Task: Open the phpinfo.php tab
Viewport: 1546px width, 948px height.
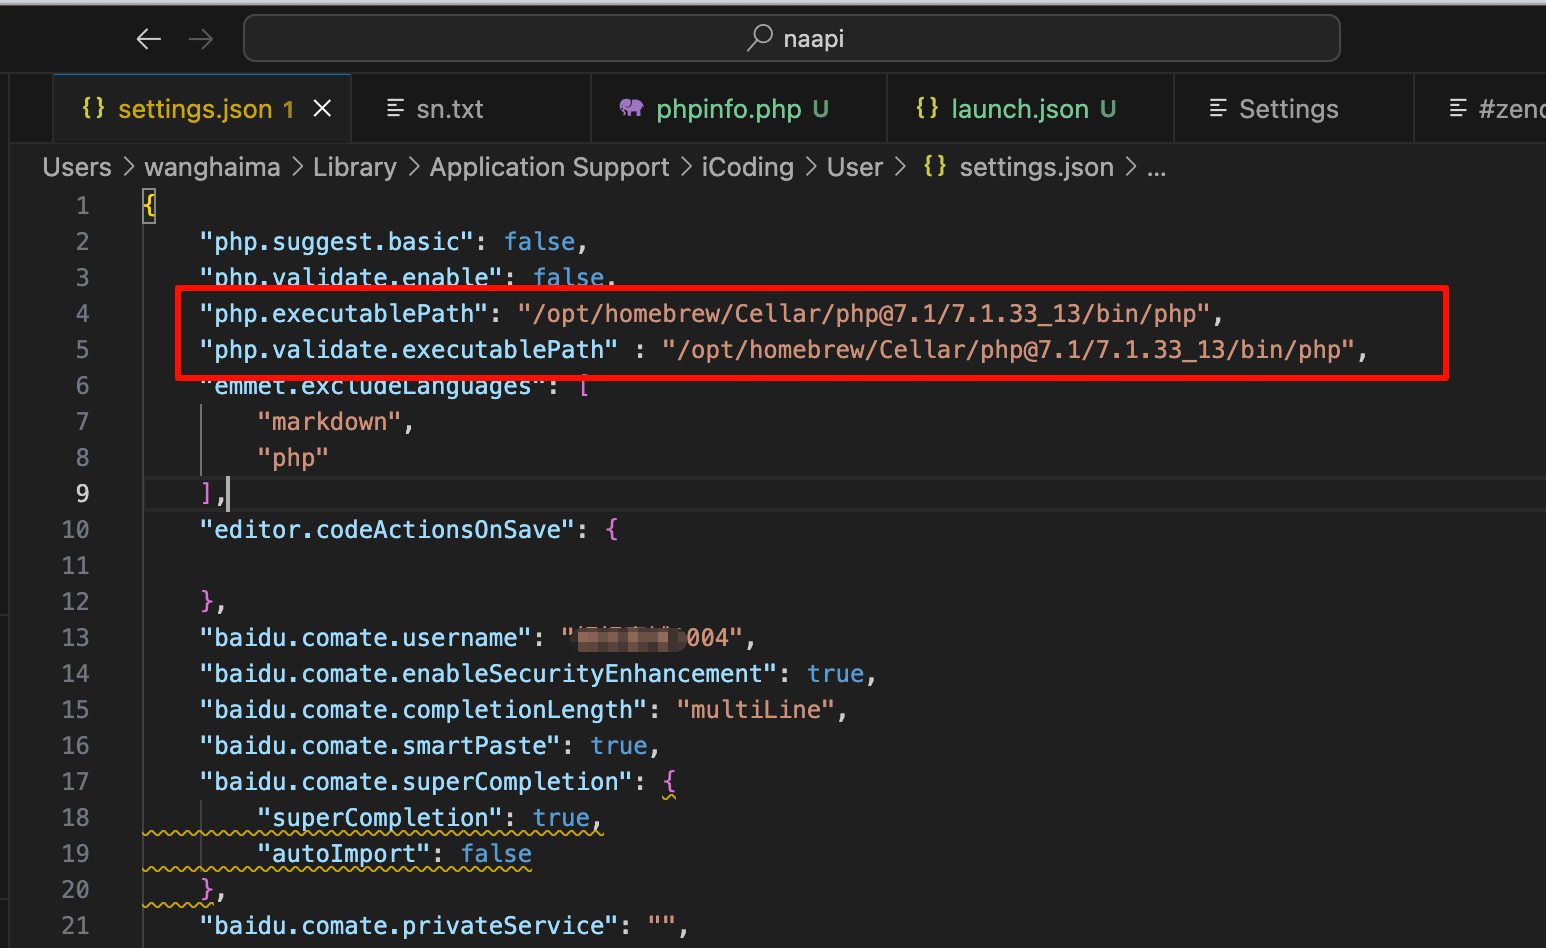Action: coord(739,109)
